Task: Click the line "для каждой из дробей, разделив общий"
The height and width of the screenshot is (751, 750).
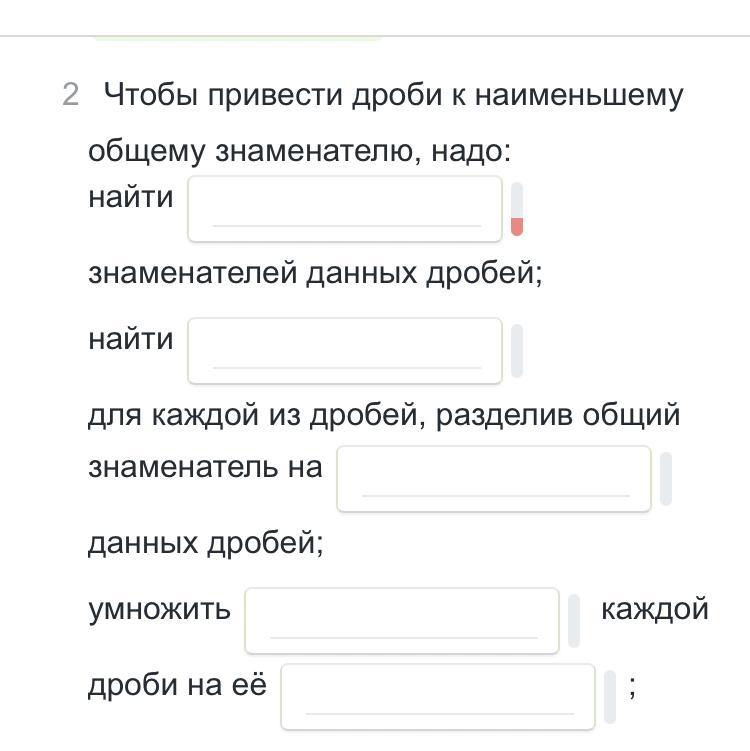Action: (384, 413)
